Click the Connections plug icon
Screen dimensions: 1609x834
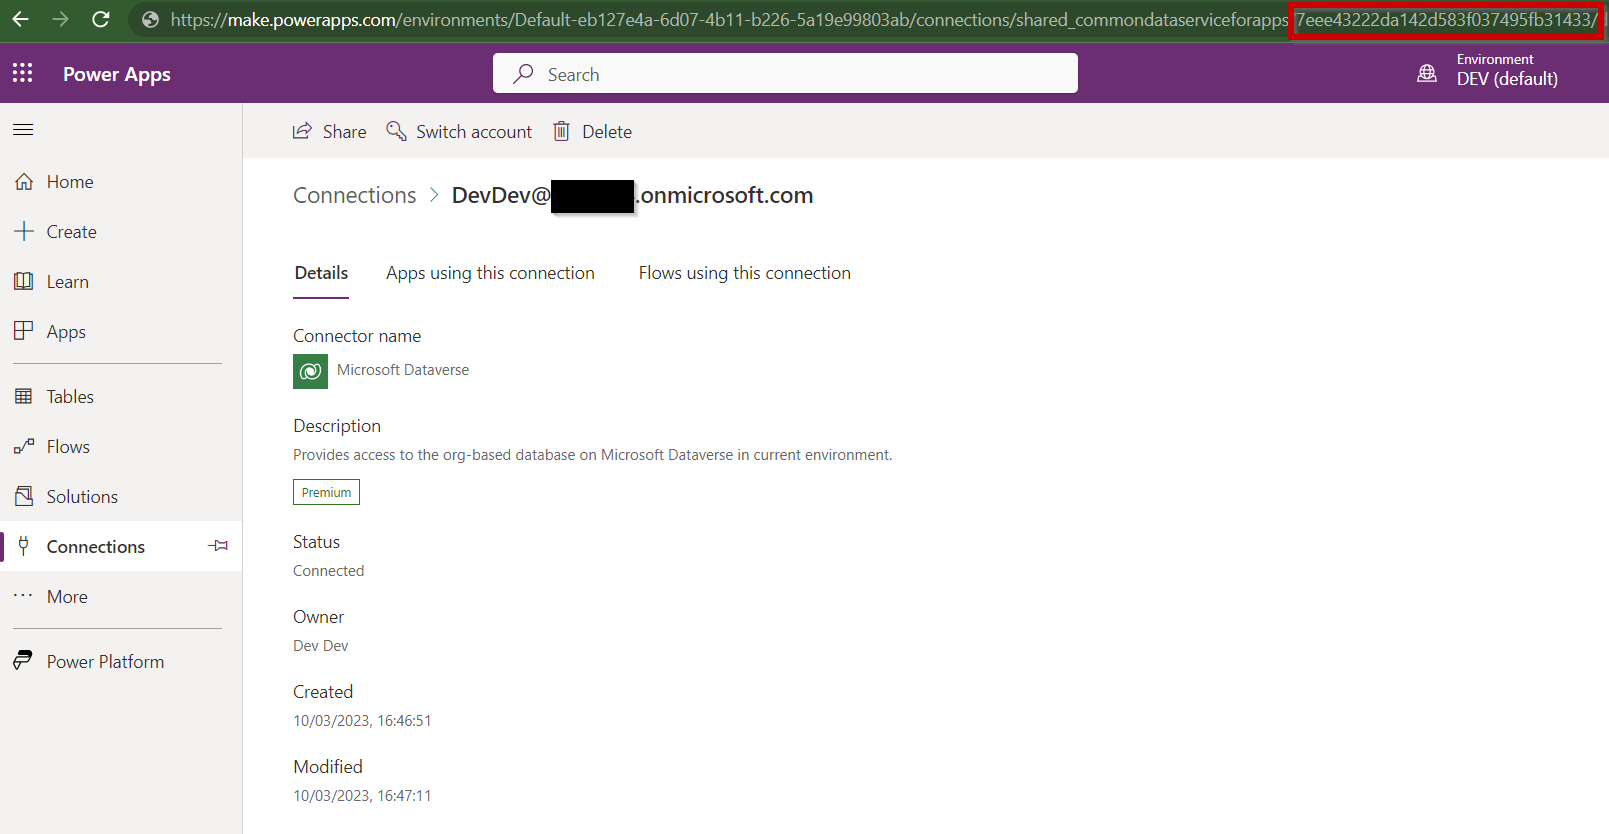[x=24, y=546]
